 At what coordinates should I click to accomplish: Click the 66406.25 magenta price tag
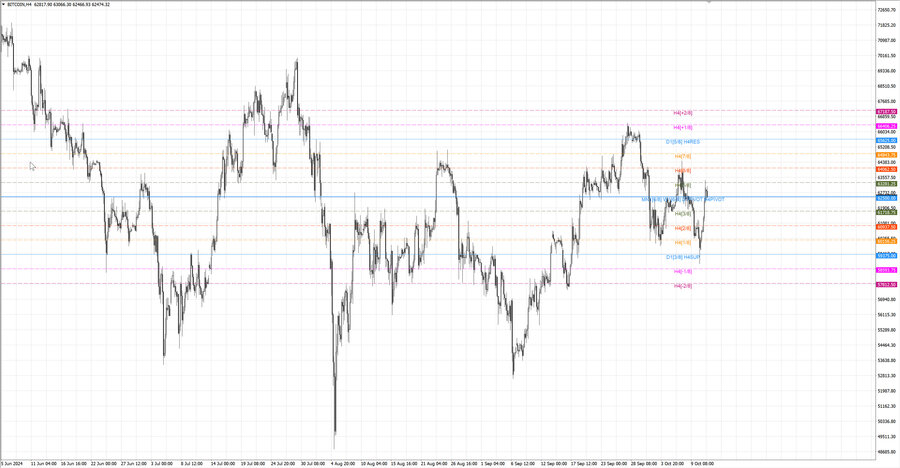[887, 126]
